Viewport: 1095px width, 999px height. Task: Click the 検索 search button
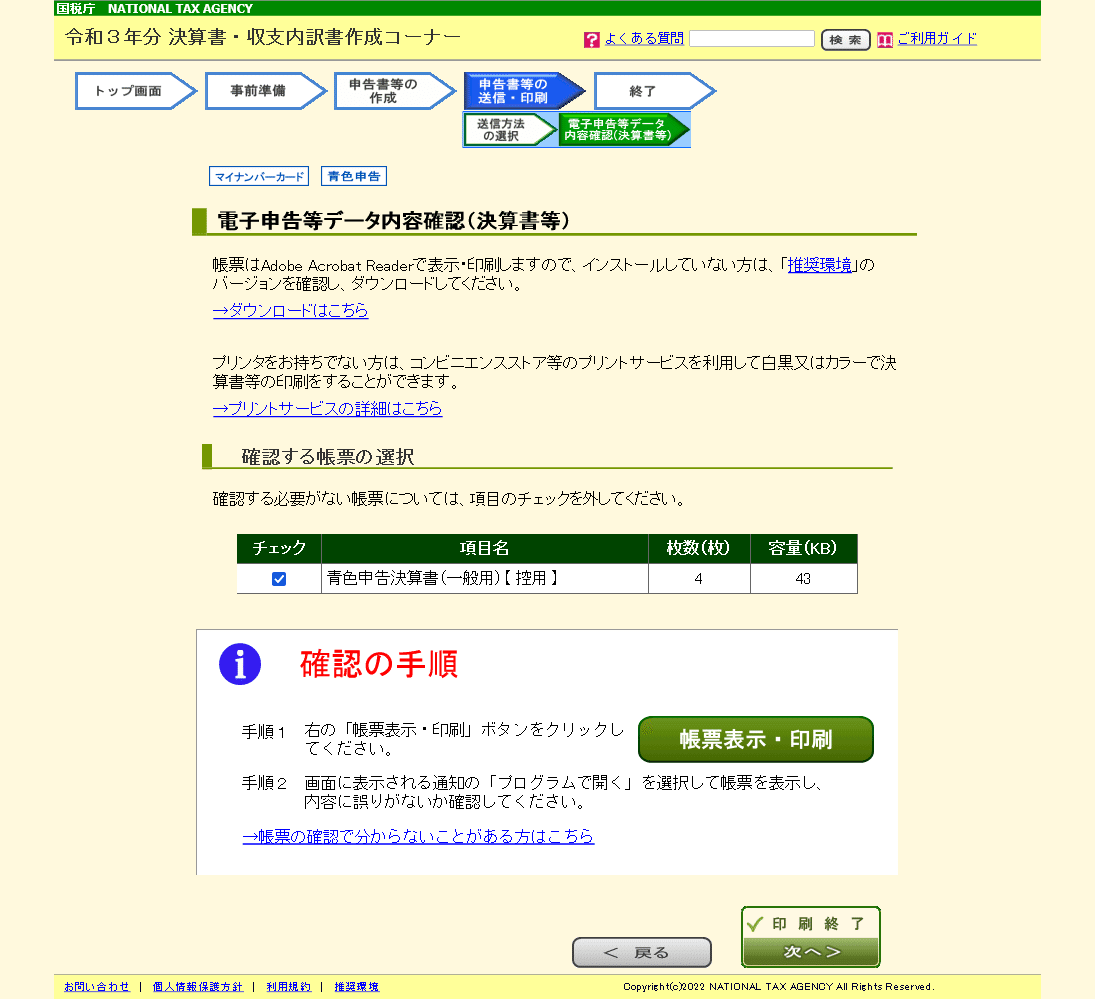point(845,38)
